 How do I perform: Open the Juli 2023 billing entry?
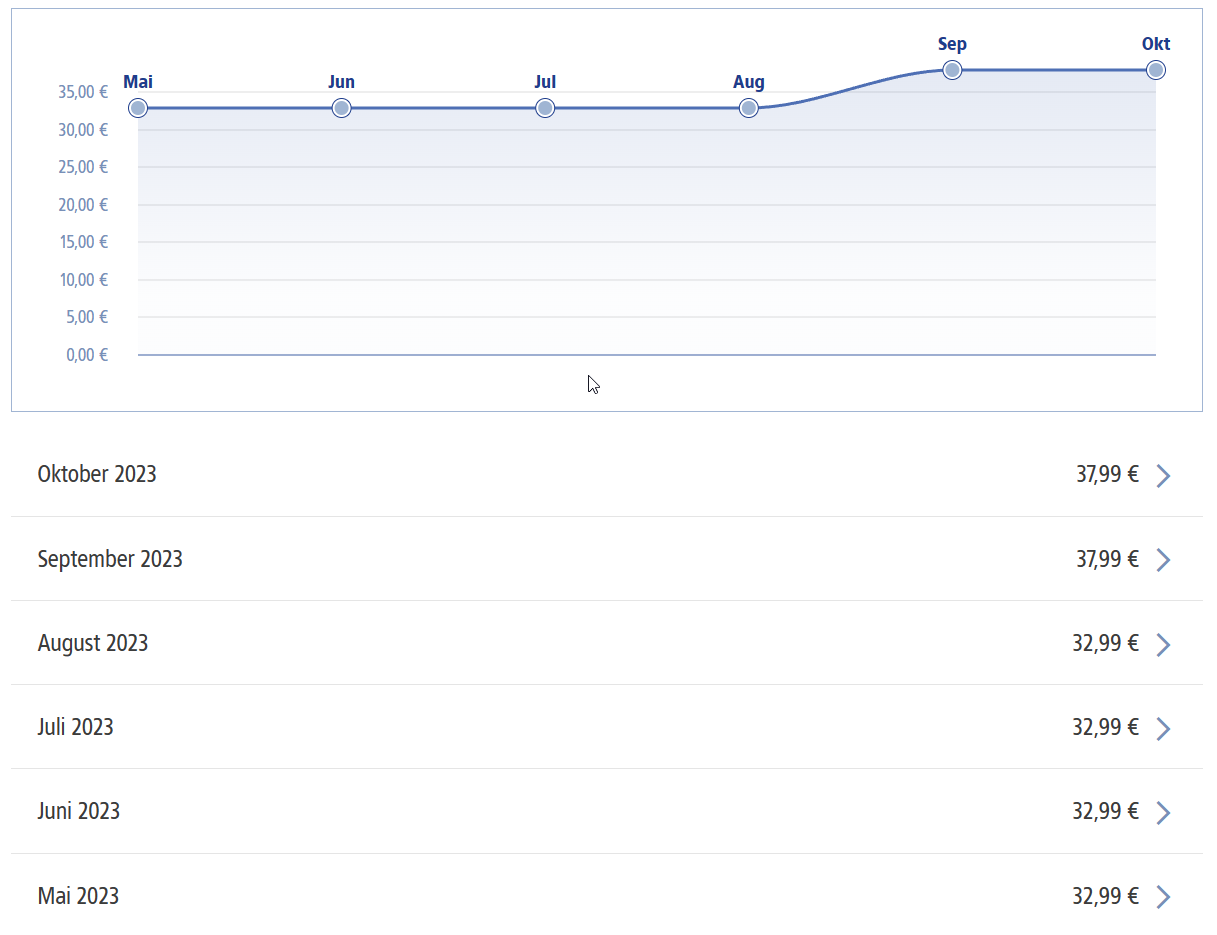click(76, 727)
